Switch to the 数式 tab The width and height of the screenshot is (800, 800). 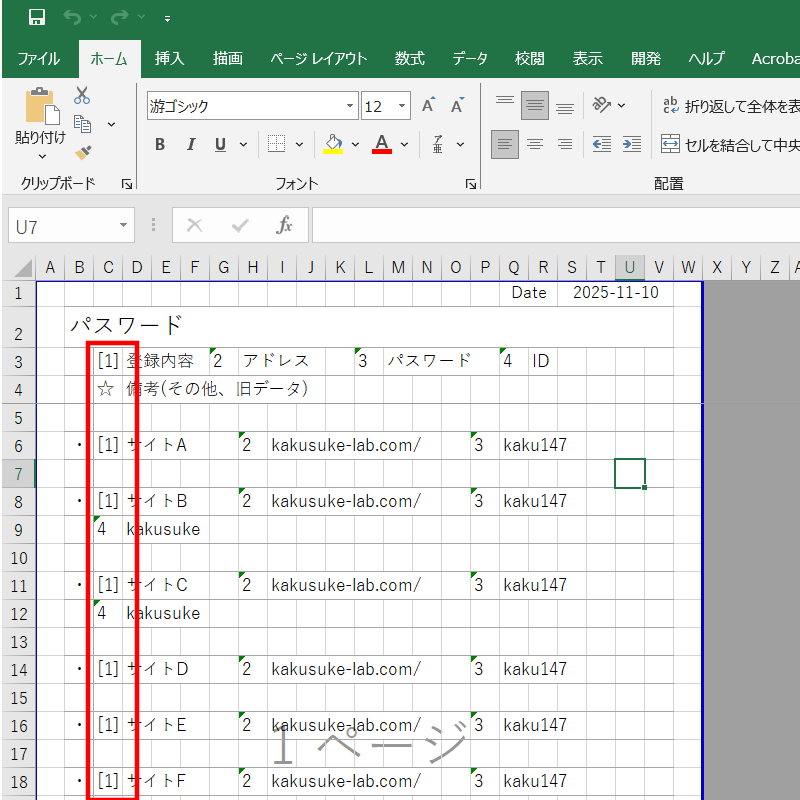[409, 59]
